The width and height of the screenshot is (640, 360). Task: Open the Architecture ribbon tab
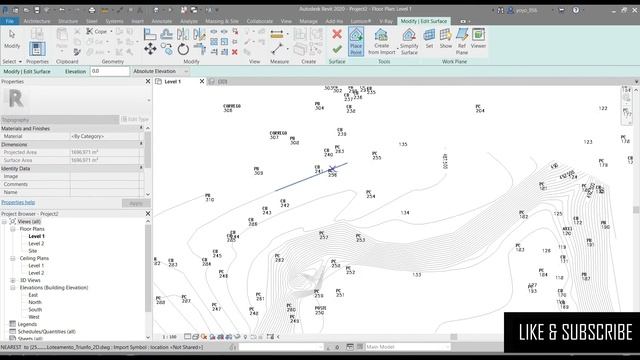[x=37, y=21]
